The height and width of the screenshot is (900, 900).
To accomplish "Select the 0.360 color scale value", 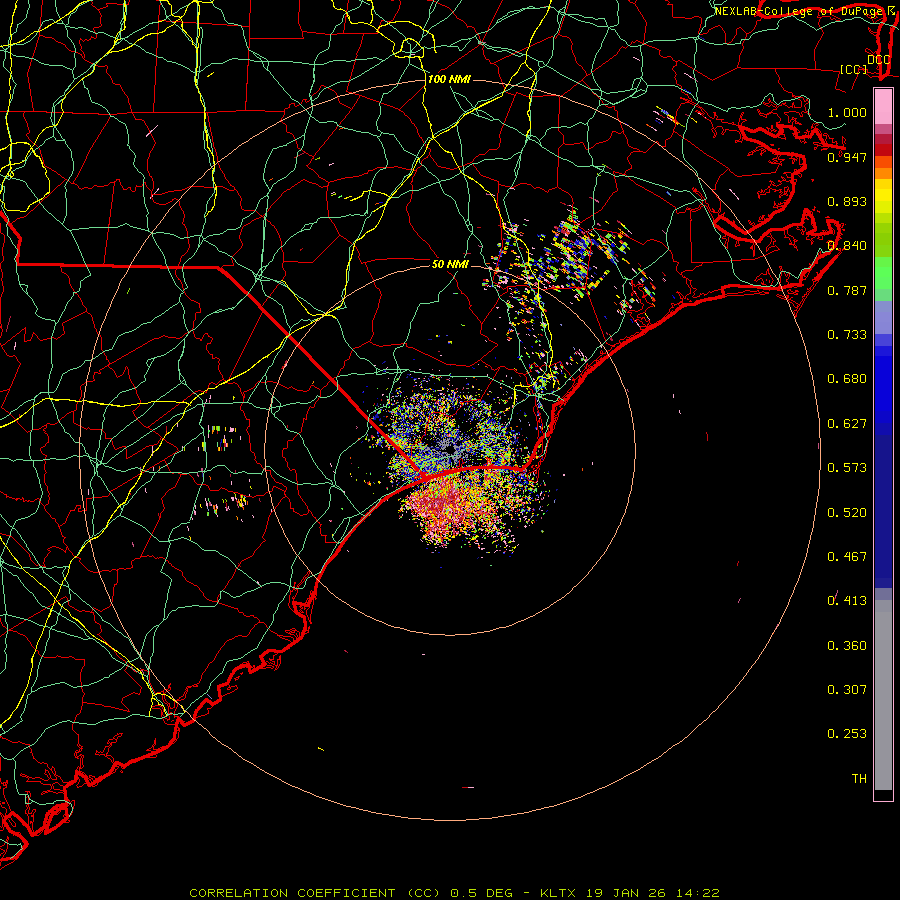I will [x=847, y=646].
